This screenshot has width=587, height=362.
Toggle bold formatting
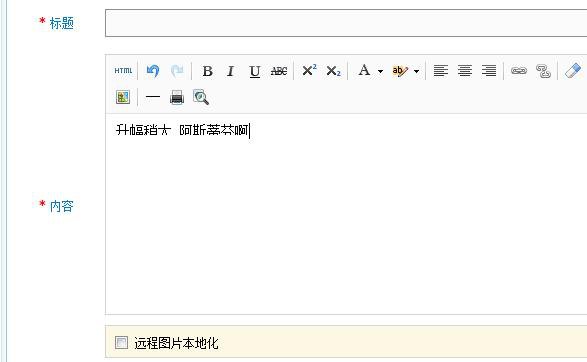pyautogui.click(x=207, y=70)
